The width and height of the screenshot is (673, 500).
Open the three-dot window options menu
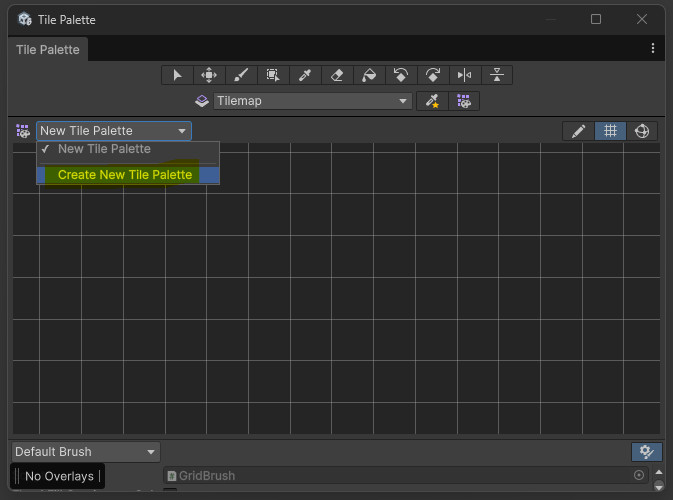(x=653, y=48)
